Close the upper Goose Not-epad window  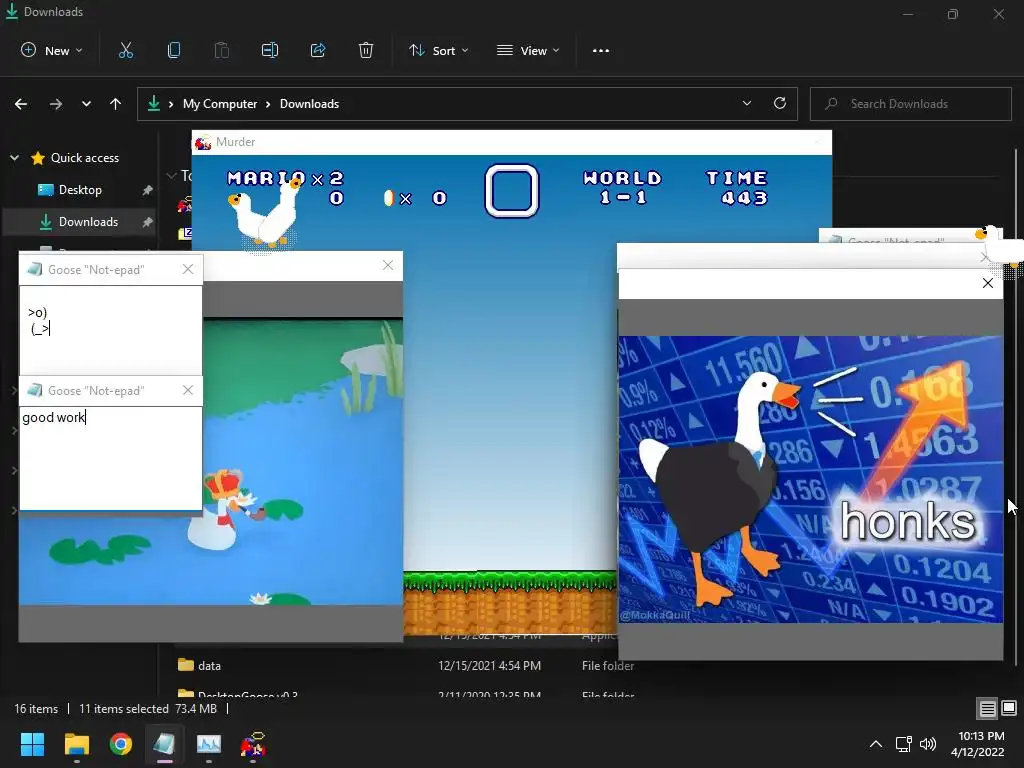(187, 269)
